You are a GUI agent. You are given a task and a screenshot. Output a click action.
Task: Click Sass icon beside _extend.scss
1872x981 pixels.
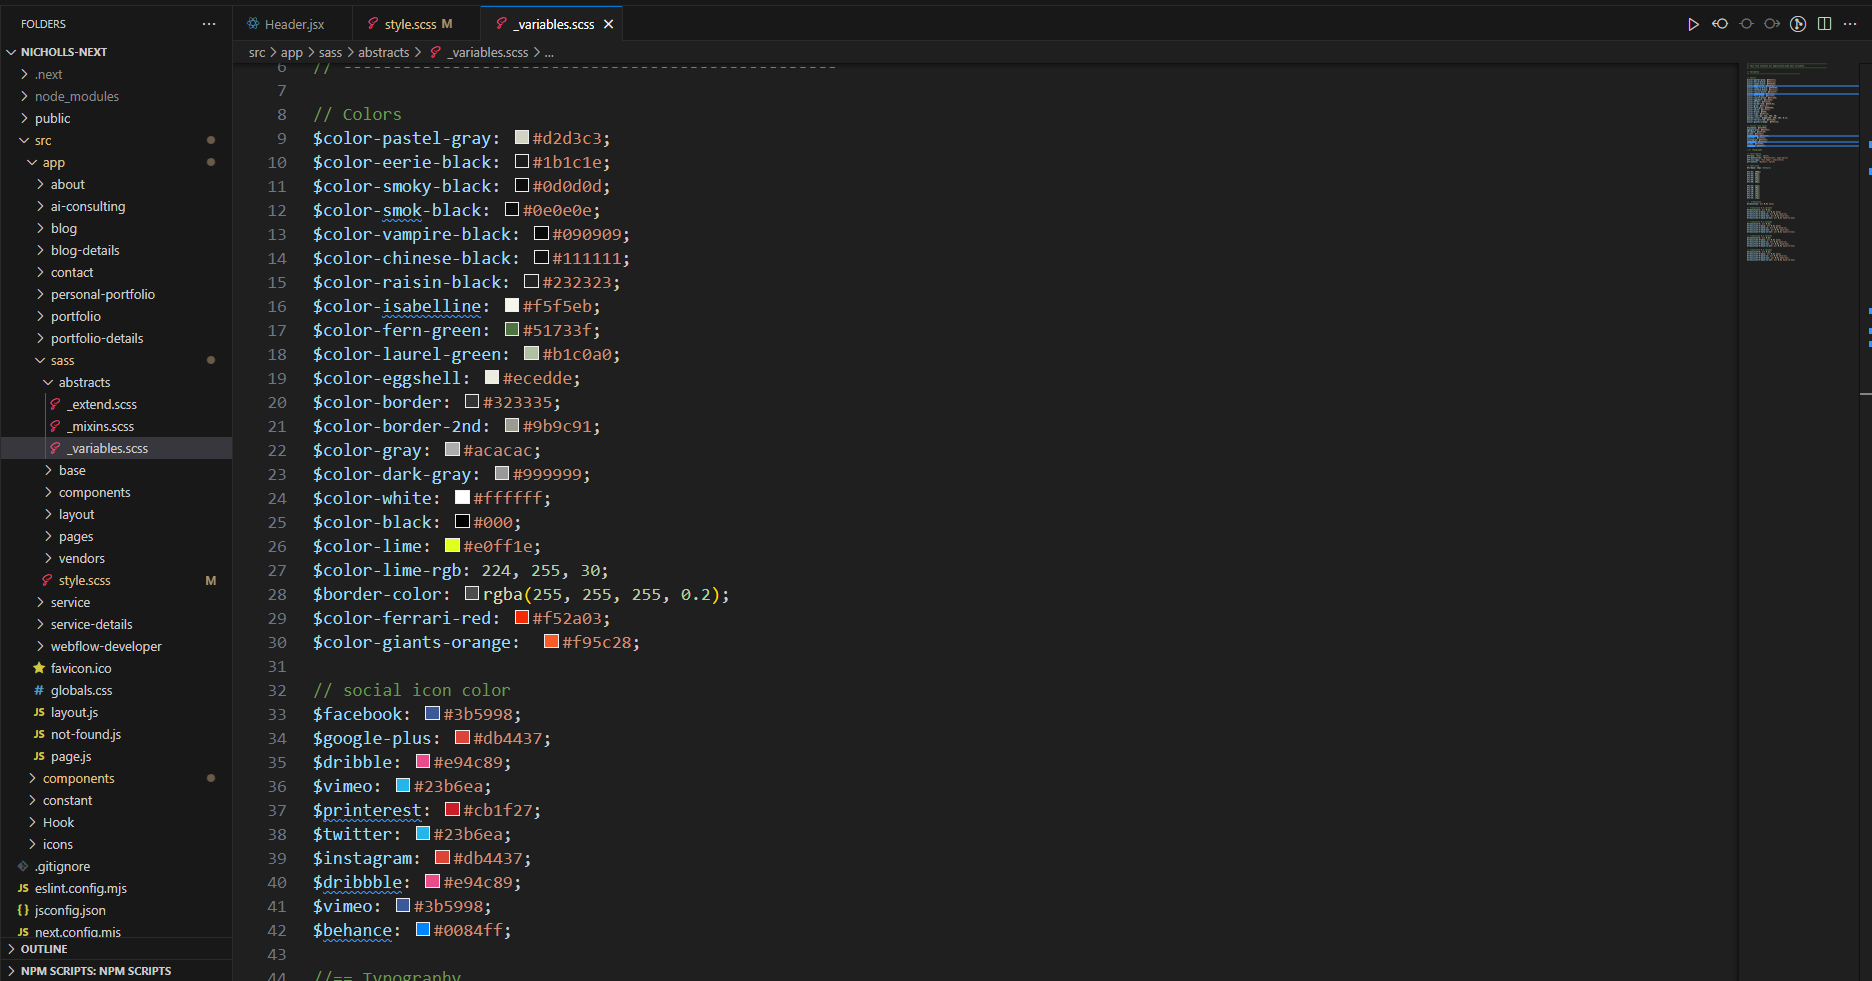[55, 404]
